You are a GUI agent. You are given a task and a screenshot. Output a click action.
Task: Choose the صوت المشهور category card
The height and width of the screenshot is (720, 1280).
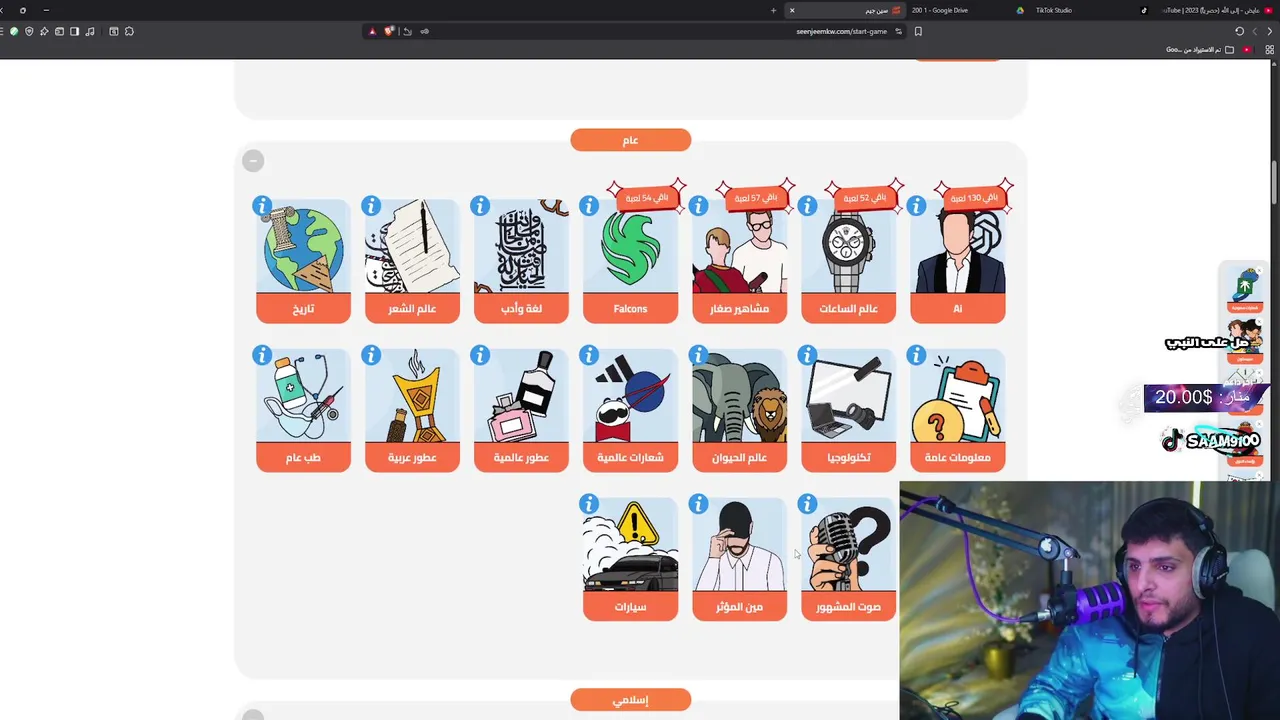pyautogui.click(x=848, y=559)
